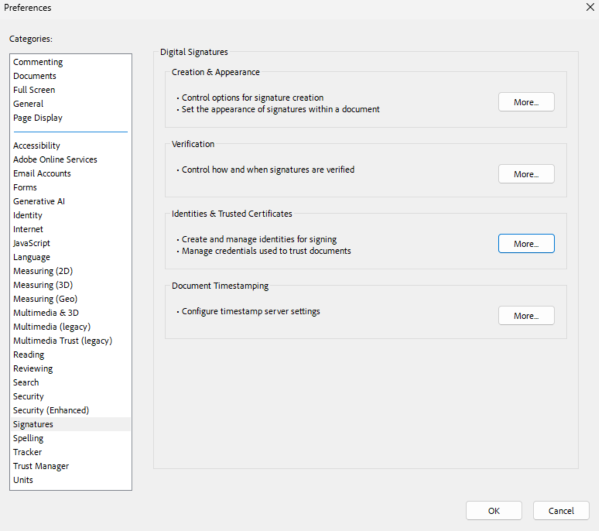
Task: Go to Accessibility preferences
Action: pos(37,146)
